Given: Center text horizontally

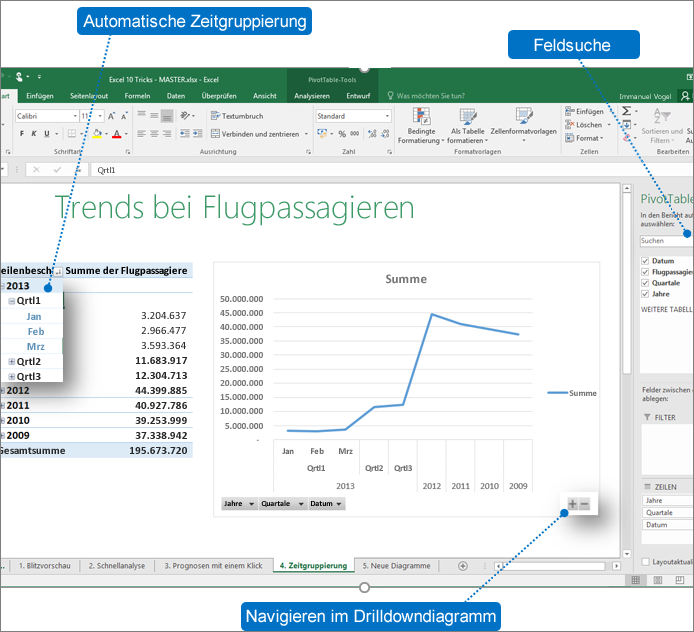Looking at the screenshot, I should point(154,134).
